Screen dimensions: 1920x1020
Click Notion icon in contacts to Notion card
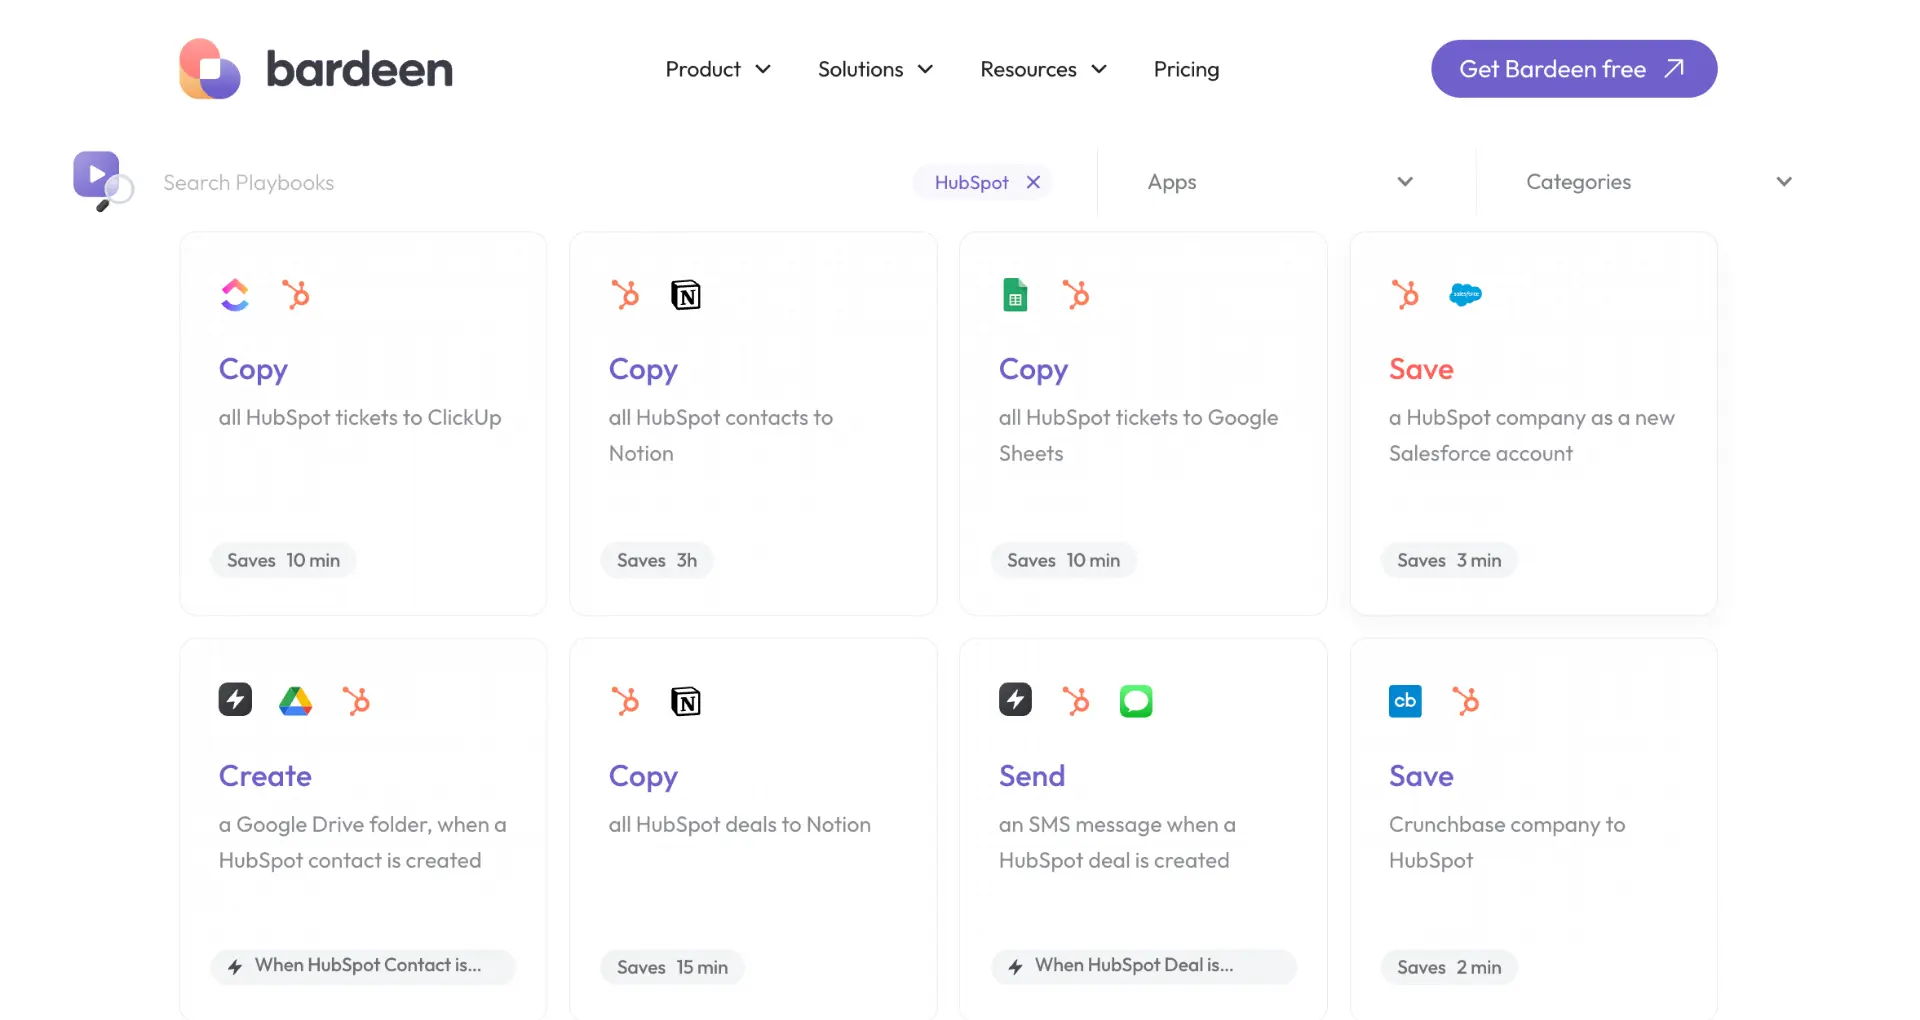(x=686, y=295)
